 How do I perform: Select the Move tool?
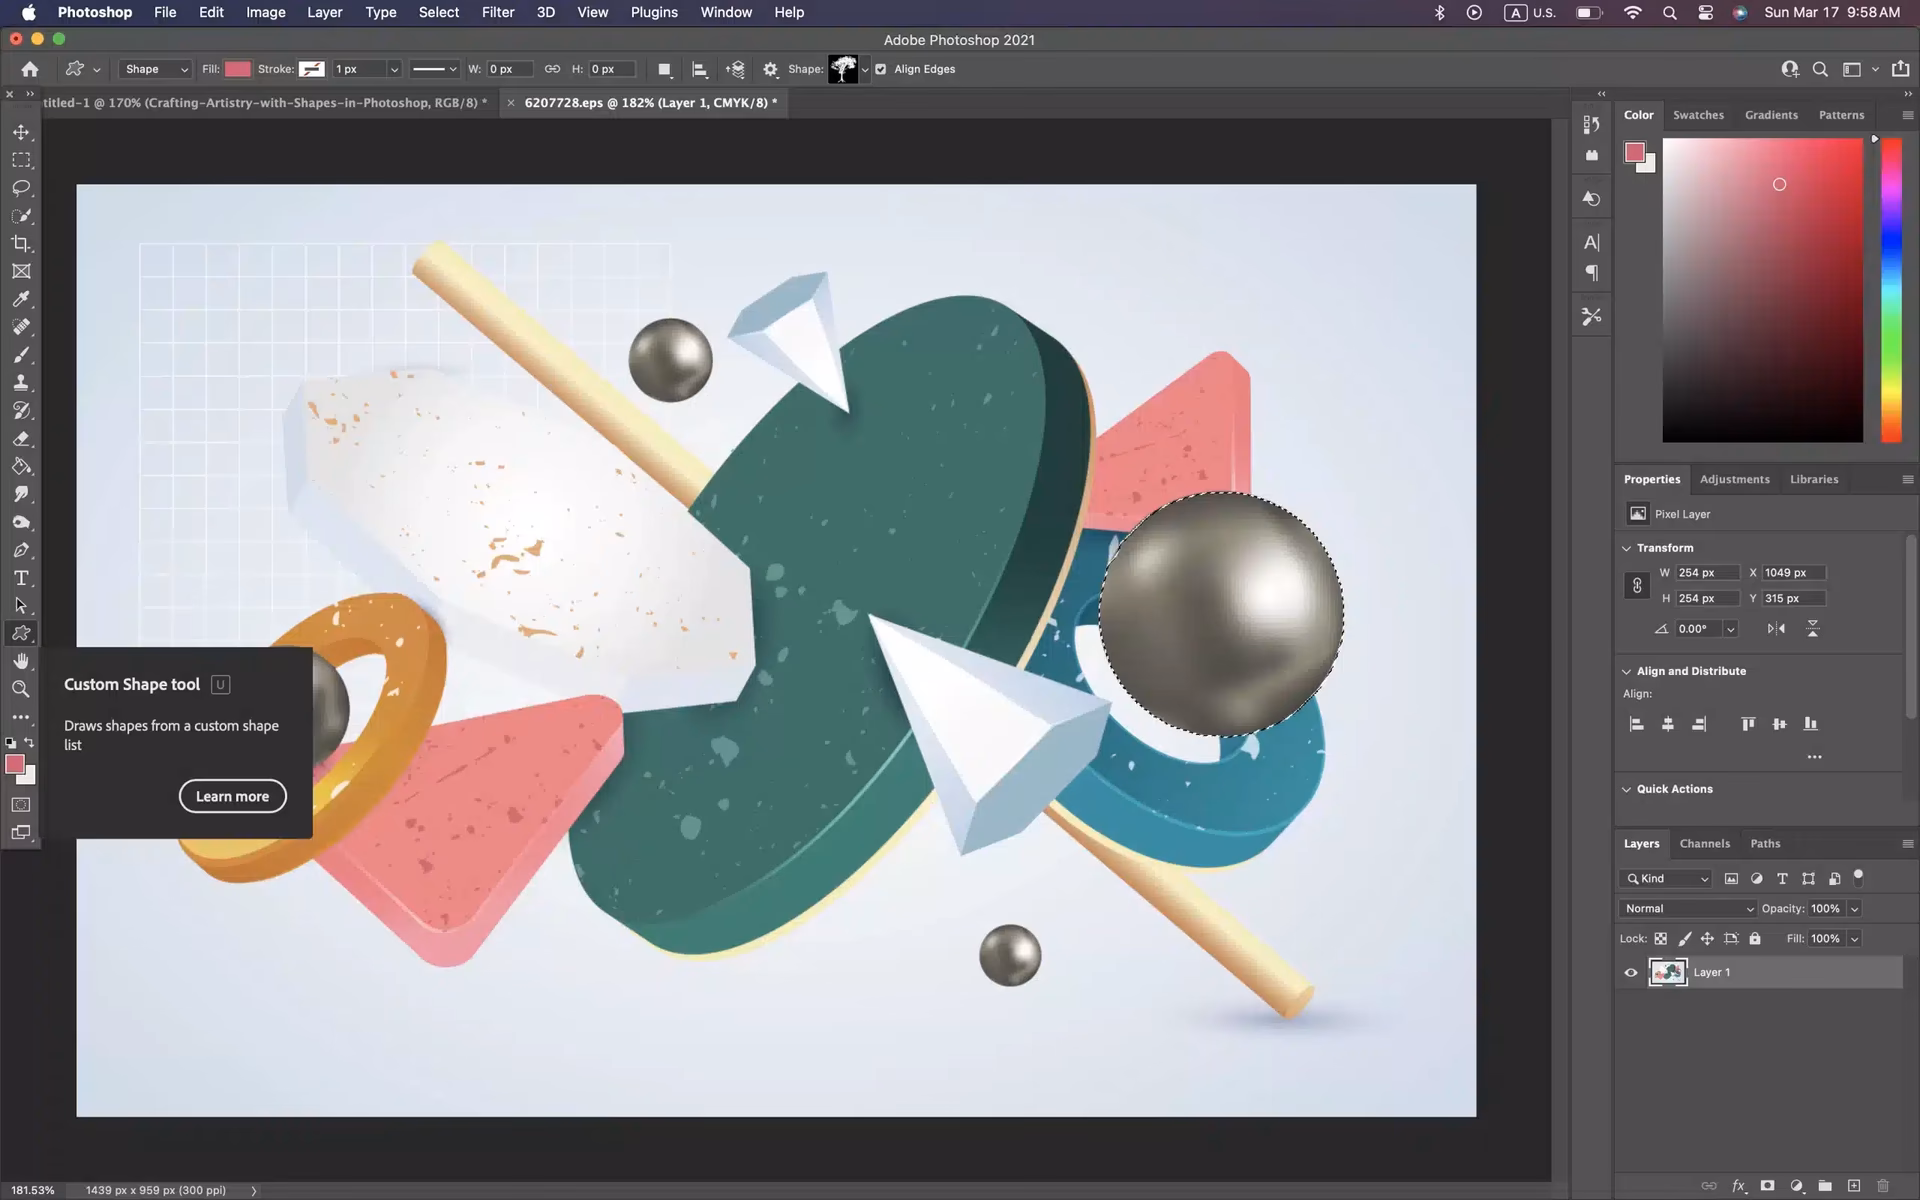point(21,131)
